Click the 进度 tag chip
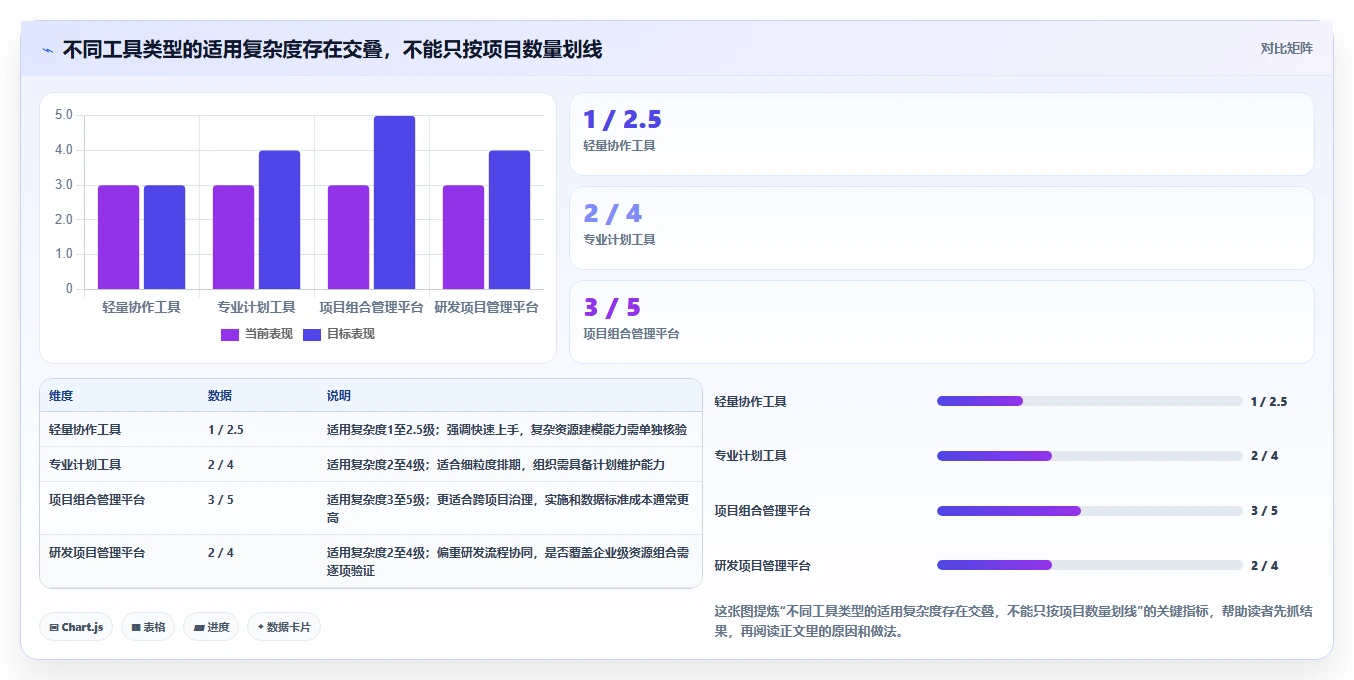 (211, 627)
